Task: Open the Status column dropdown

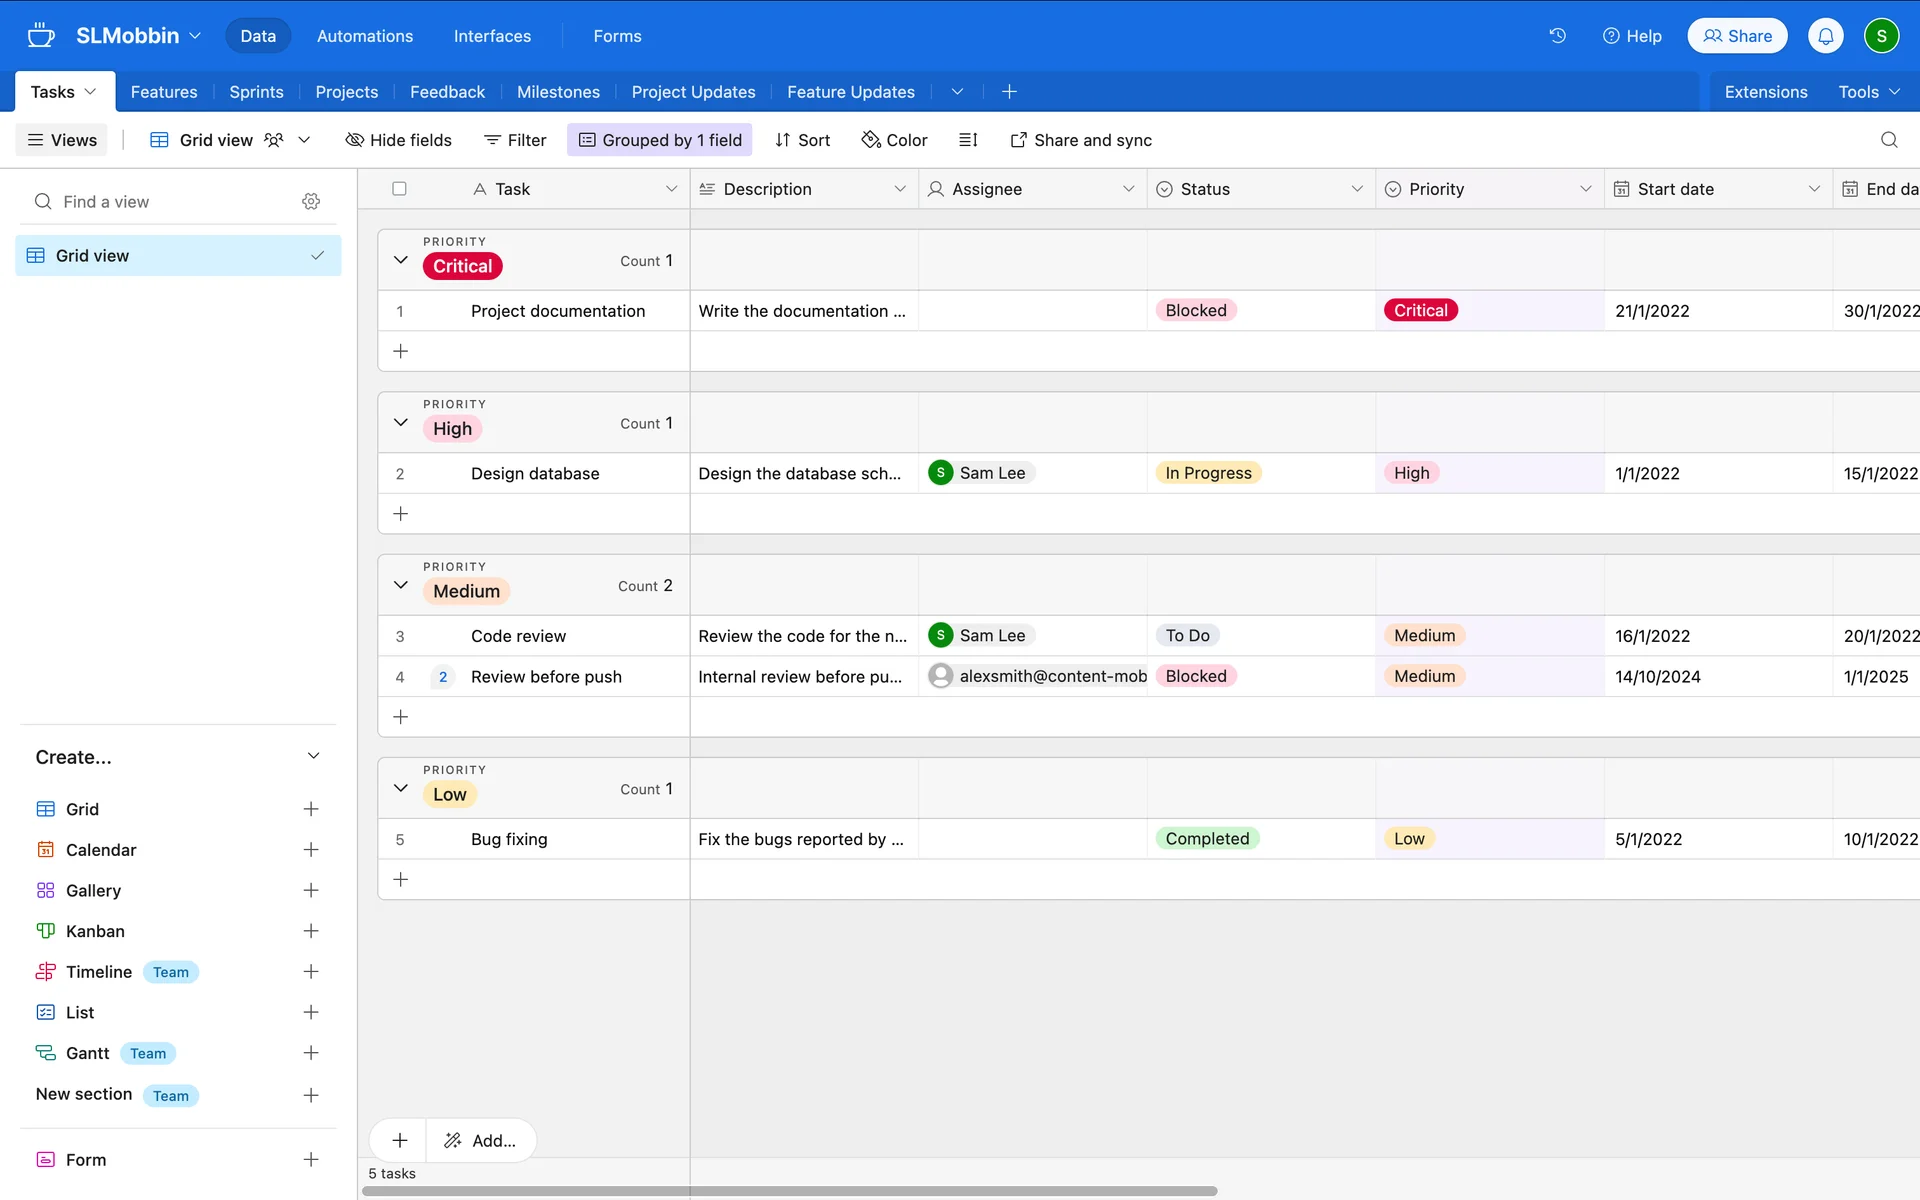Action: point(1356,189)
